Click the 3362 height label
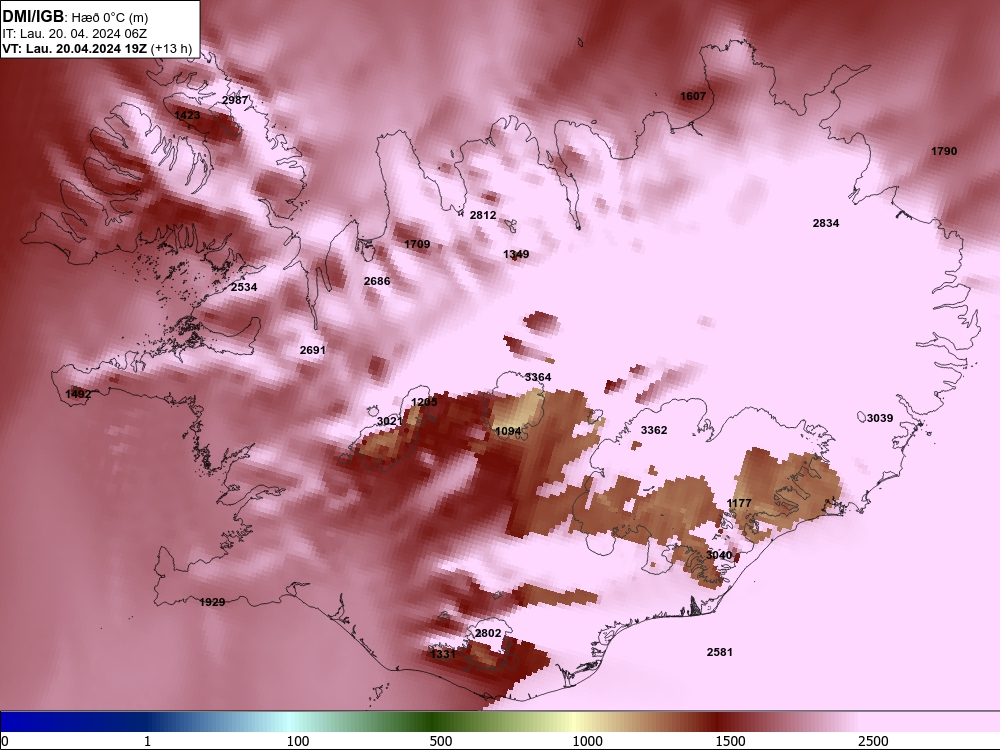 (x=654, y=430)
